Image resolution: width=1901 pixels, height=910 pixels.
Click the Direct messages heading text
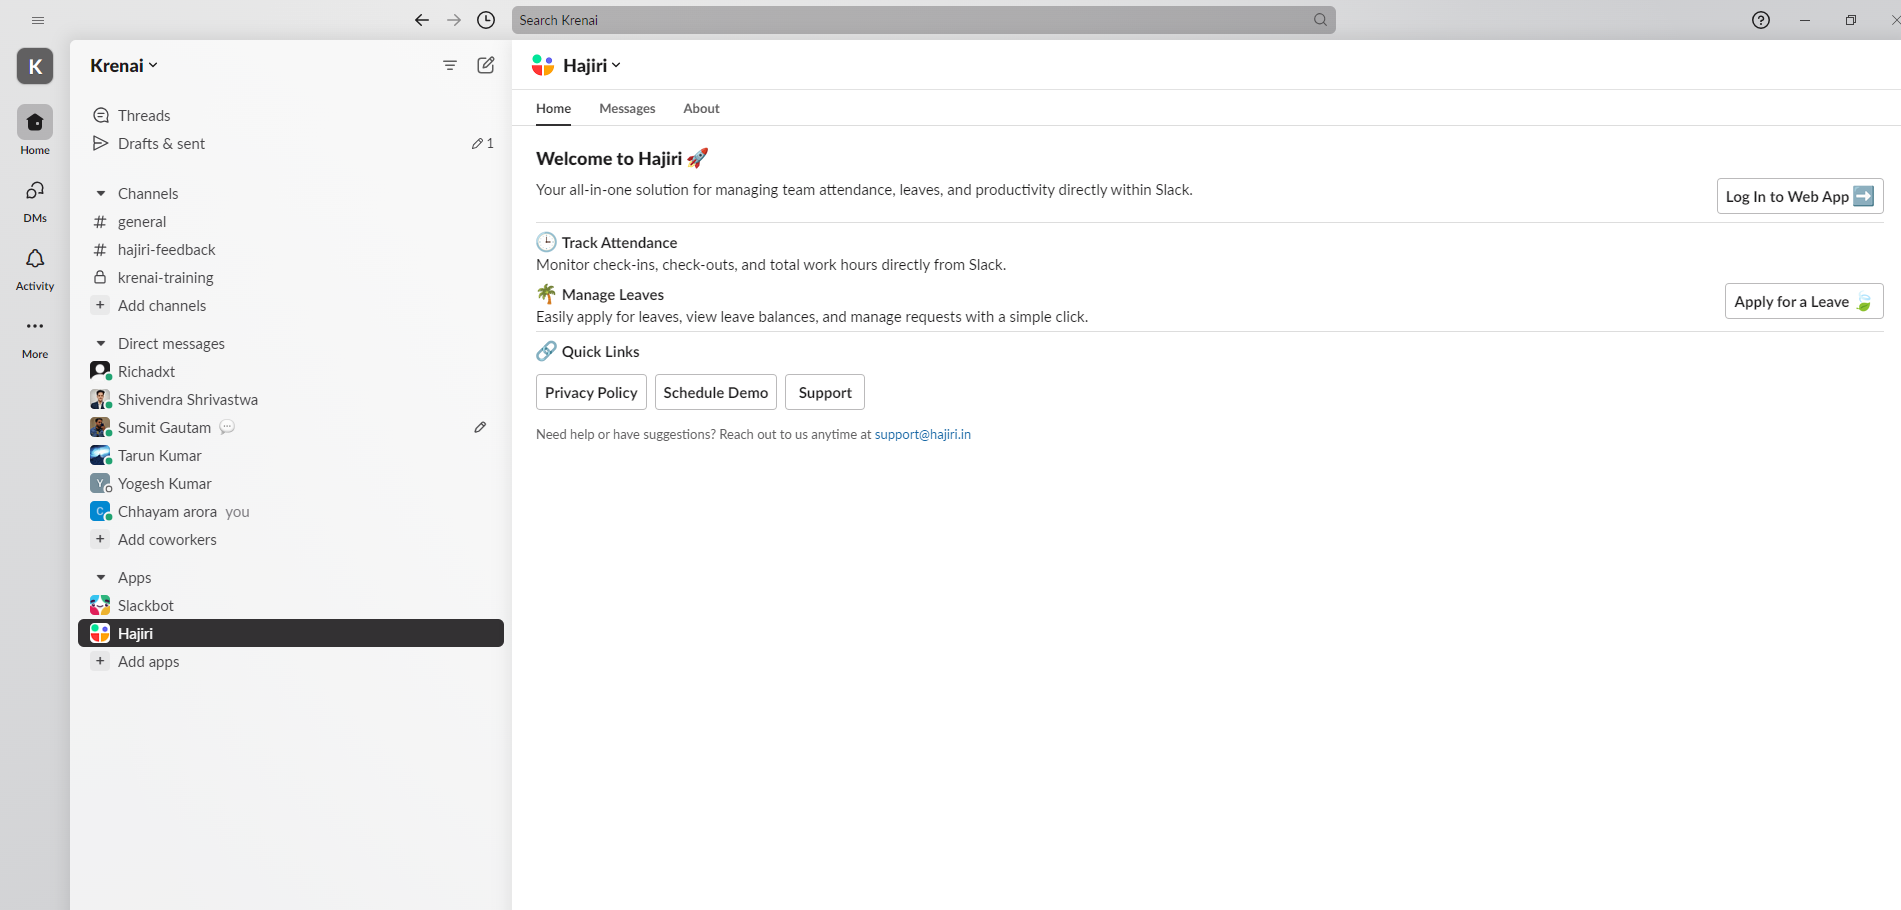coord(171,343)
